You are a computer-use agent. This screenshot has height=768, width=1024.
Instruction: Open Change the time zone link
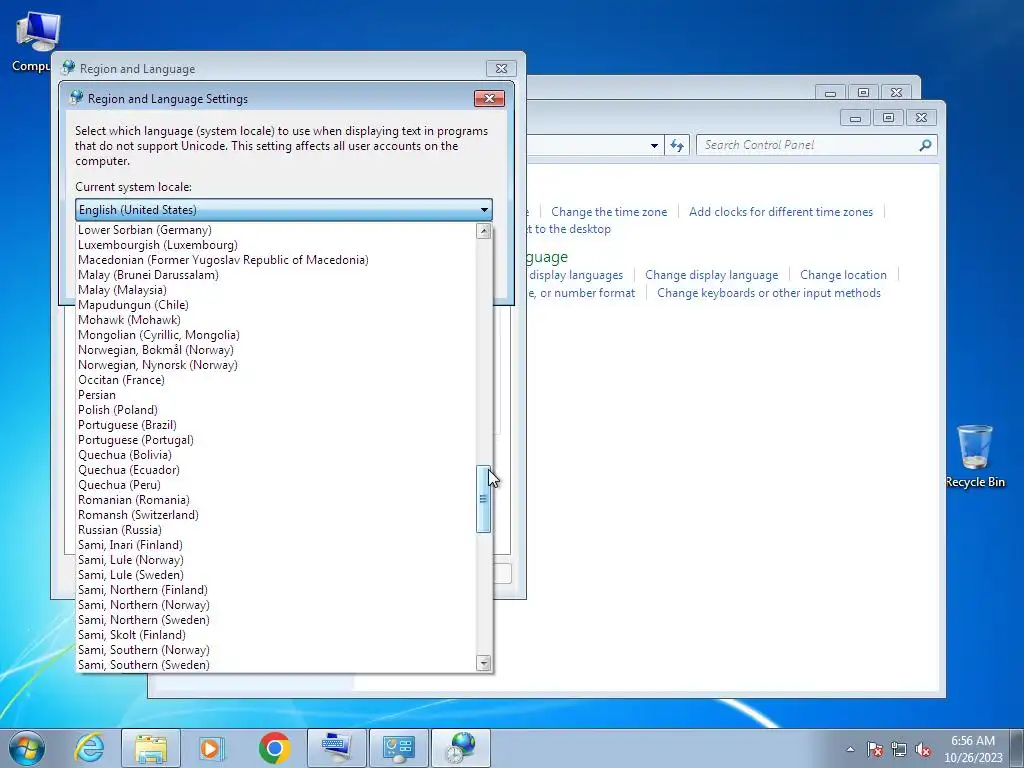(609, 212)
